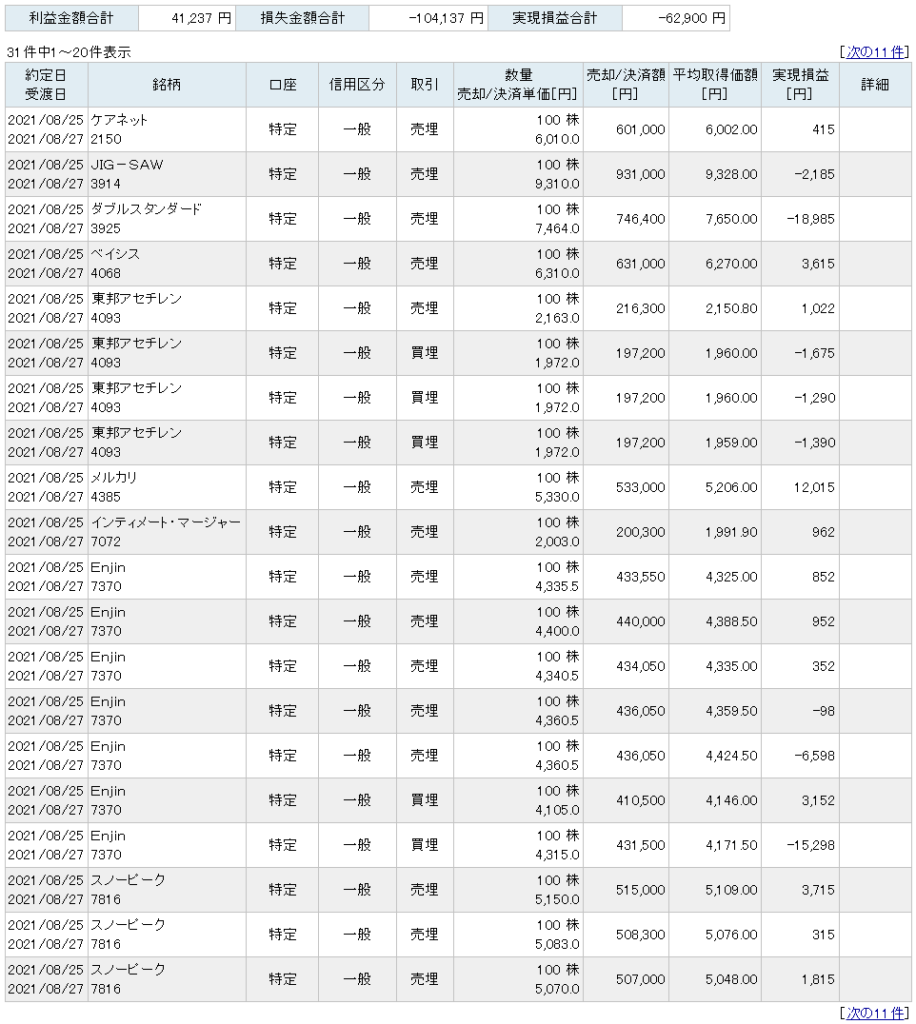
Task: Select the 実現損益合計 value -62,900 円
Action: coord(691,18)
